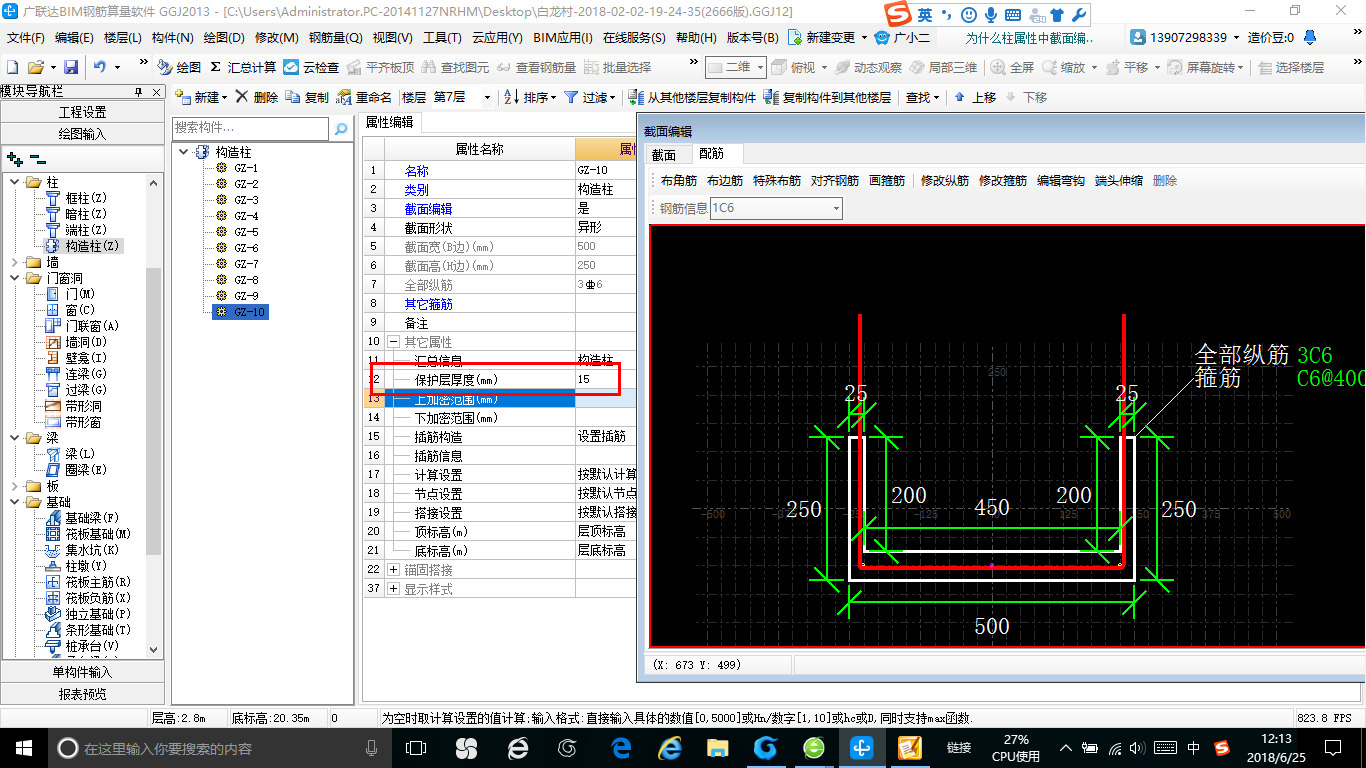Click the 工程设置 panel button
The height and width of the screenshot is (768, 1366).
click(x=82, y=112)
